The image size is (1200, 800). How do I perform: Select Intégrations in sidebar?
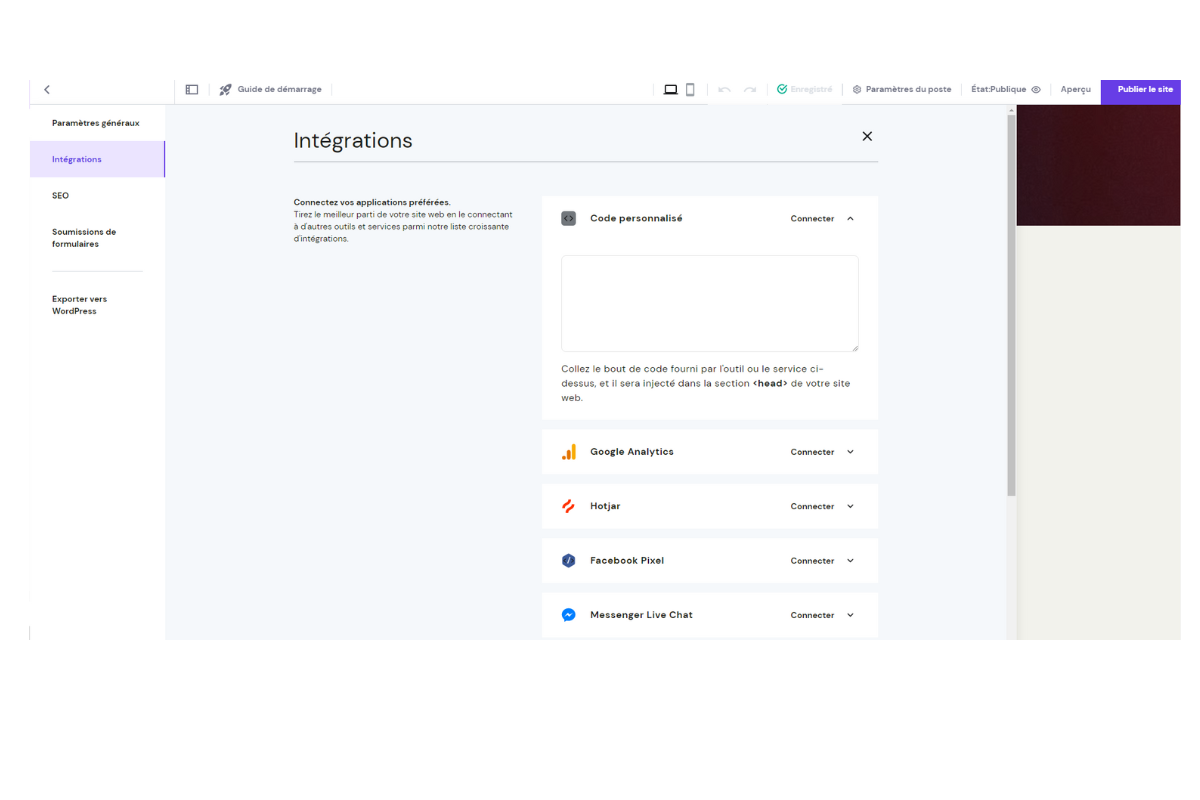[x=97, y=159]
